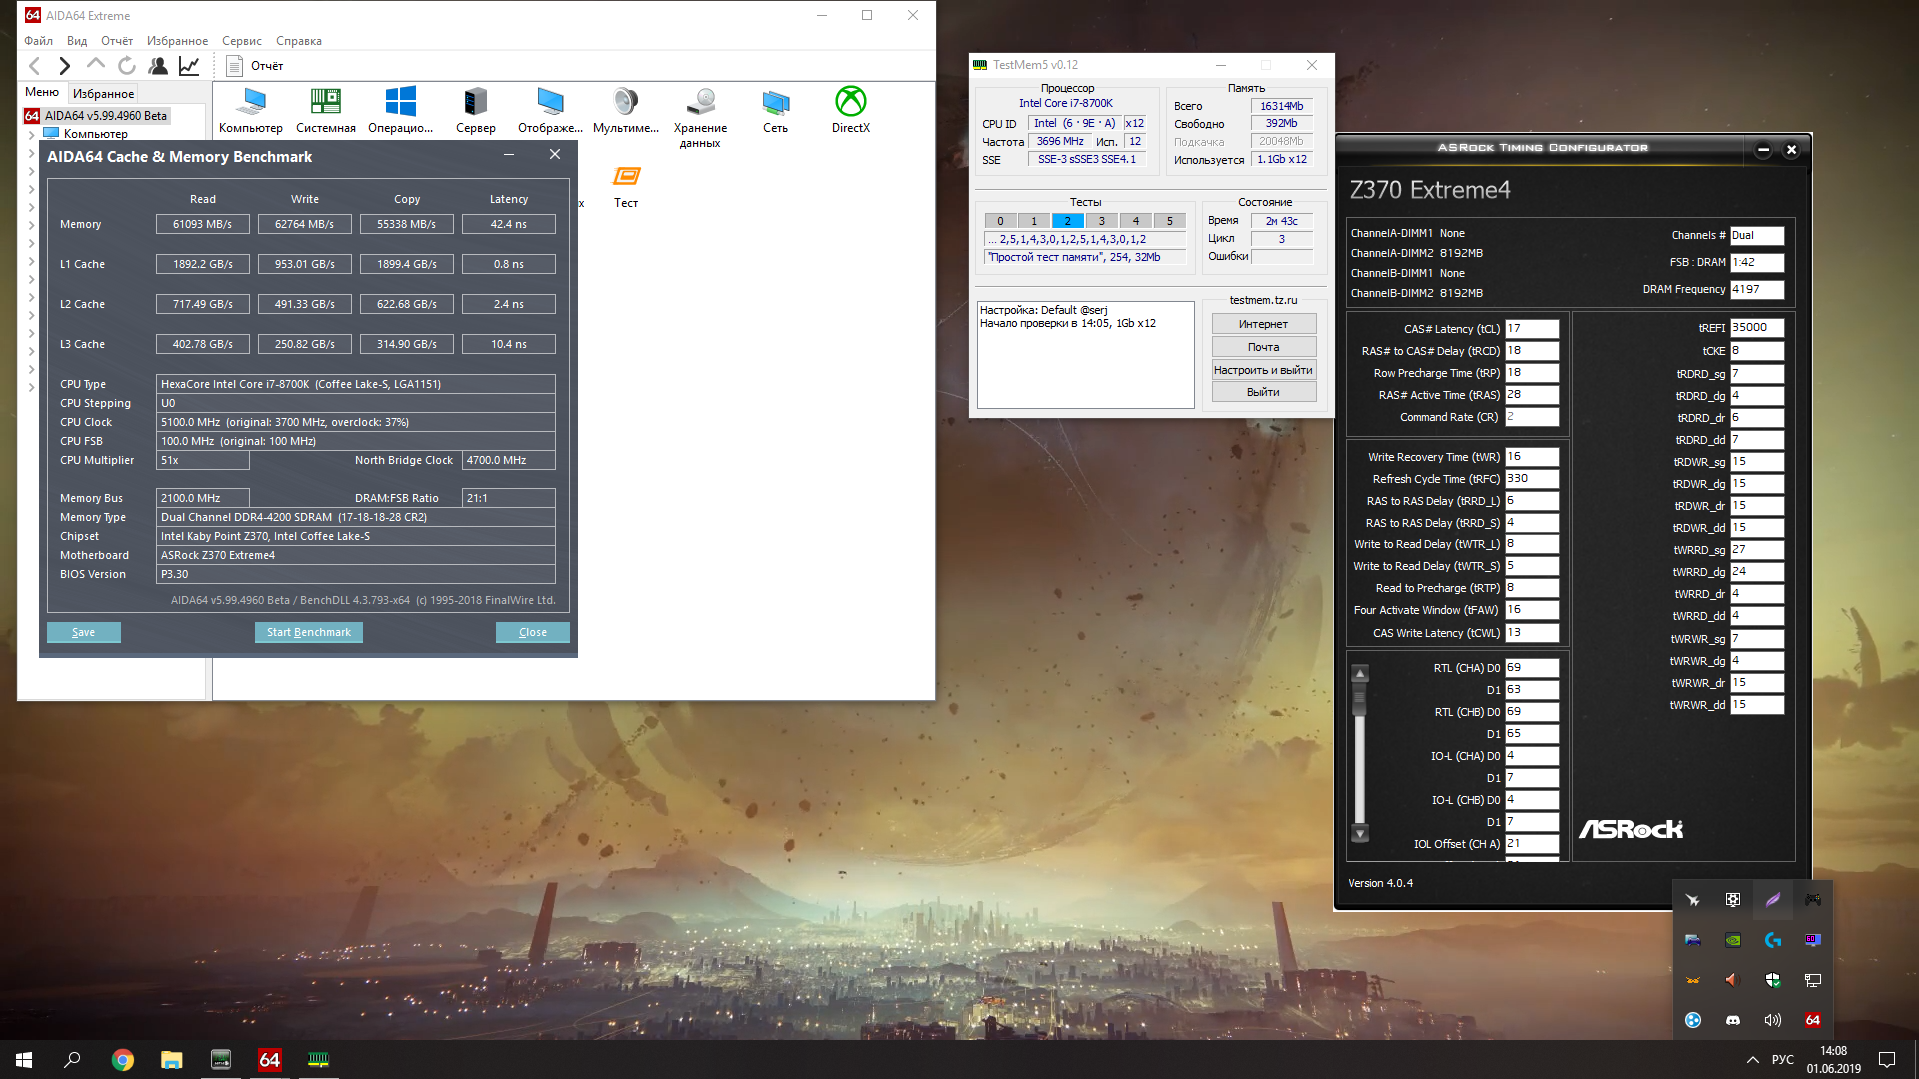Click the Выйти button in TestMem5
This screenshot has width=1919, height=1079.
coord(1264,392)
